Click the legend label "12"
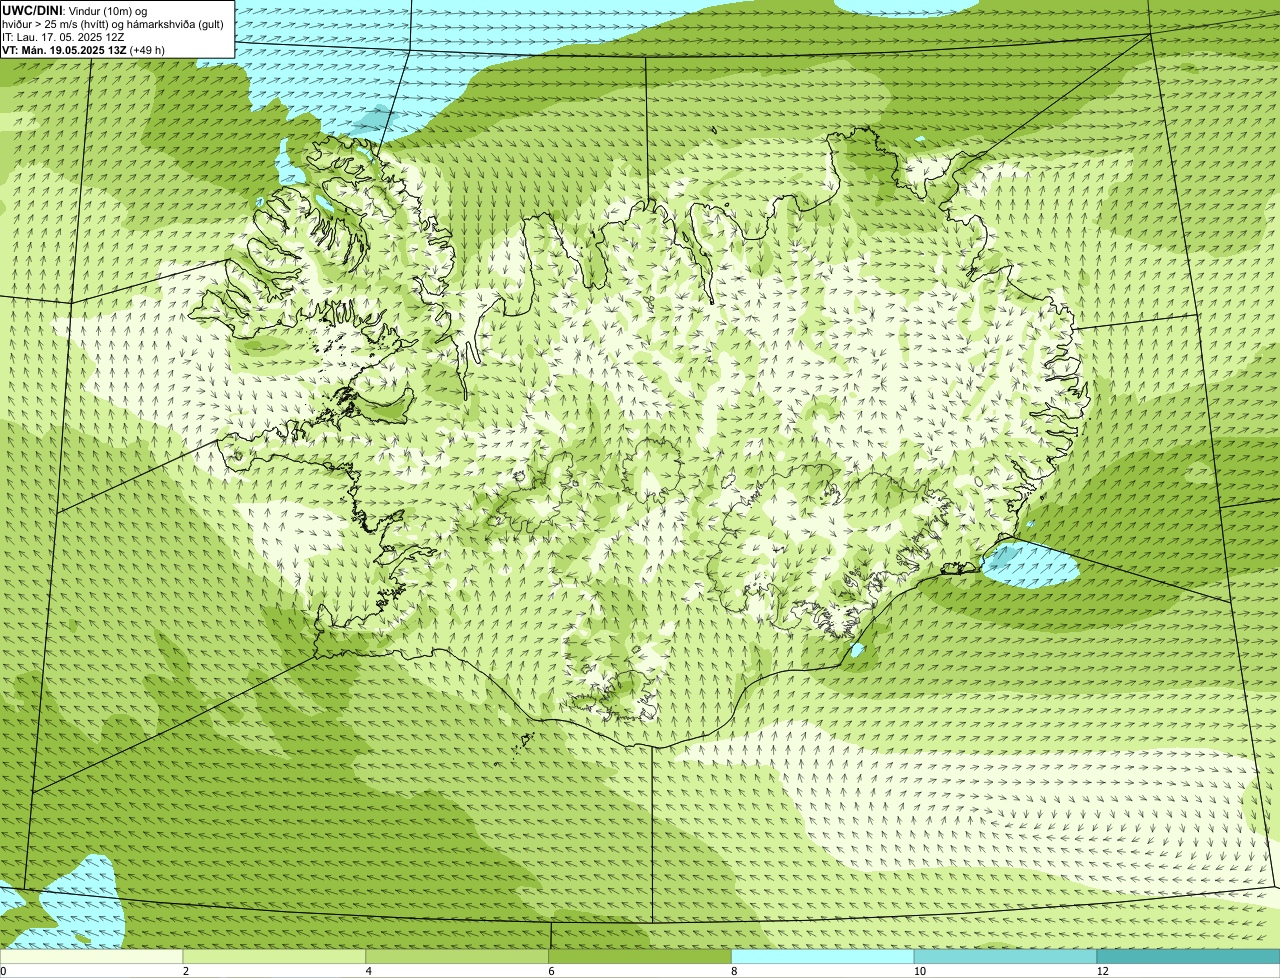The width and height of the screenshot is (1280, 978). (x=1102, y=971)
